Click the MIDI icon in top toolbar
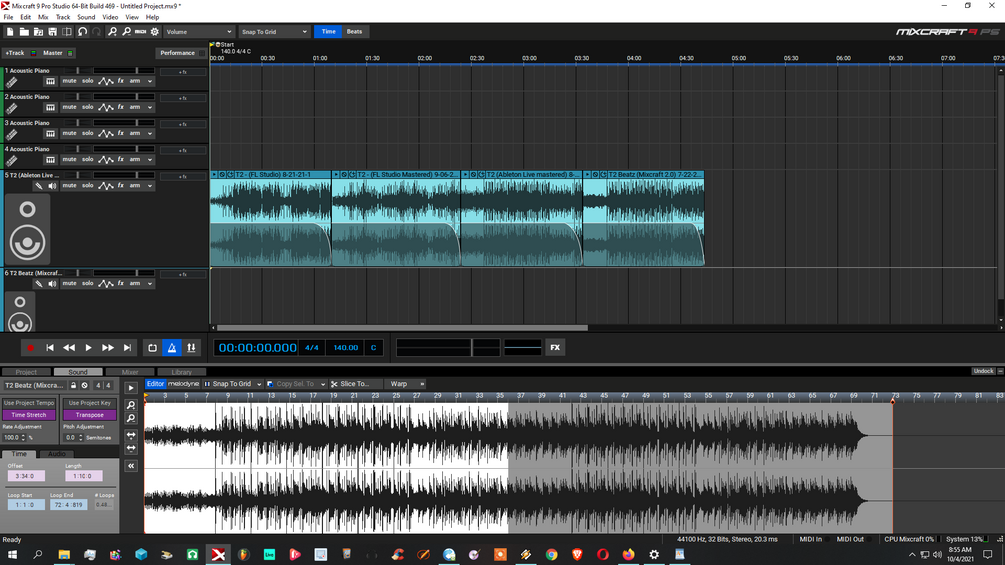 tap(140, 31)
